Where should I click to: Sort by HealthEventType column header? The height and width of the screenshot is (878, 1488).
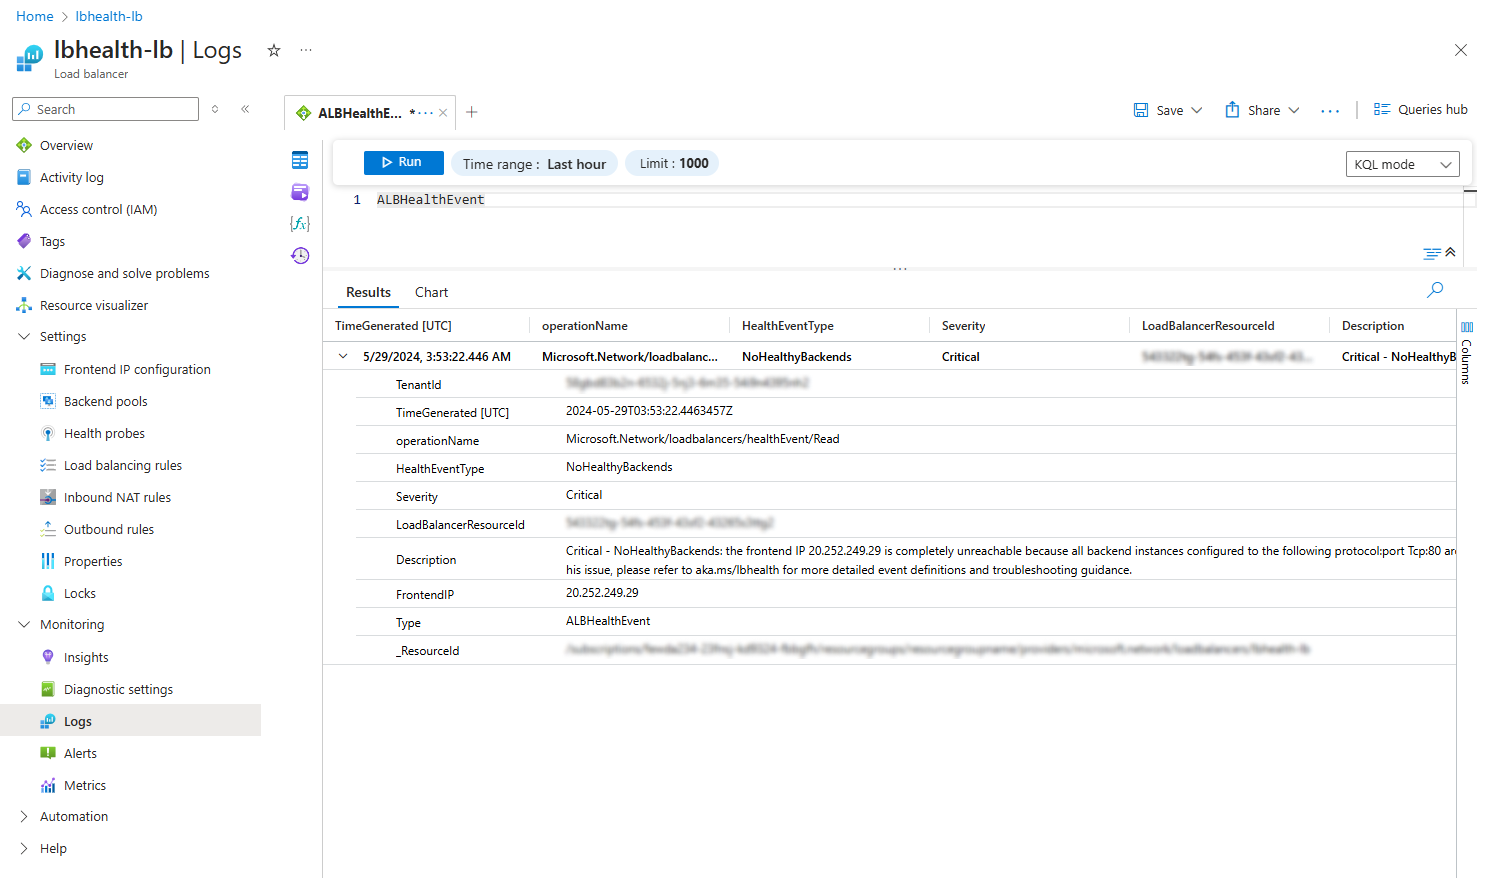tap(787, 326)
